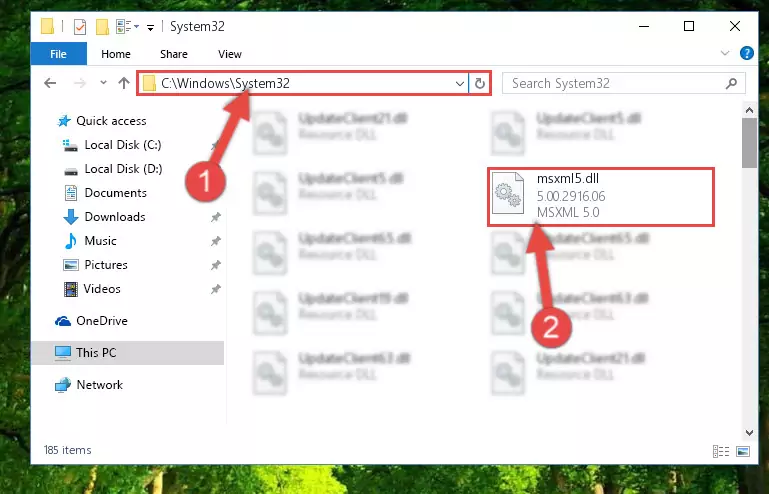Click the search magnifier icon
Screen dimensions: 769x494
[x=731, y=83]
